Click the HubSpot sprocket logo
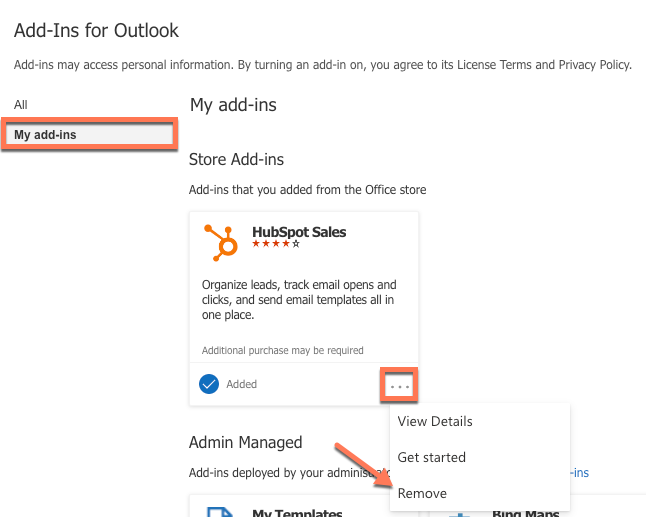This screenshot has height=517, width=646. [x=222, y=241]
